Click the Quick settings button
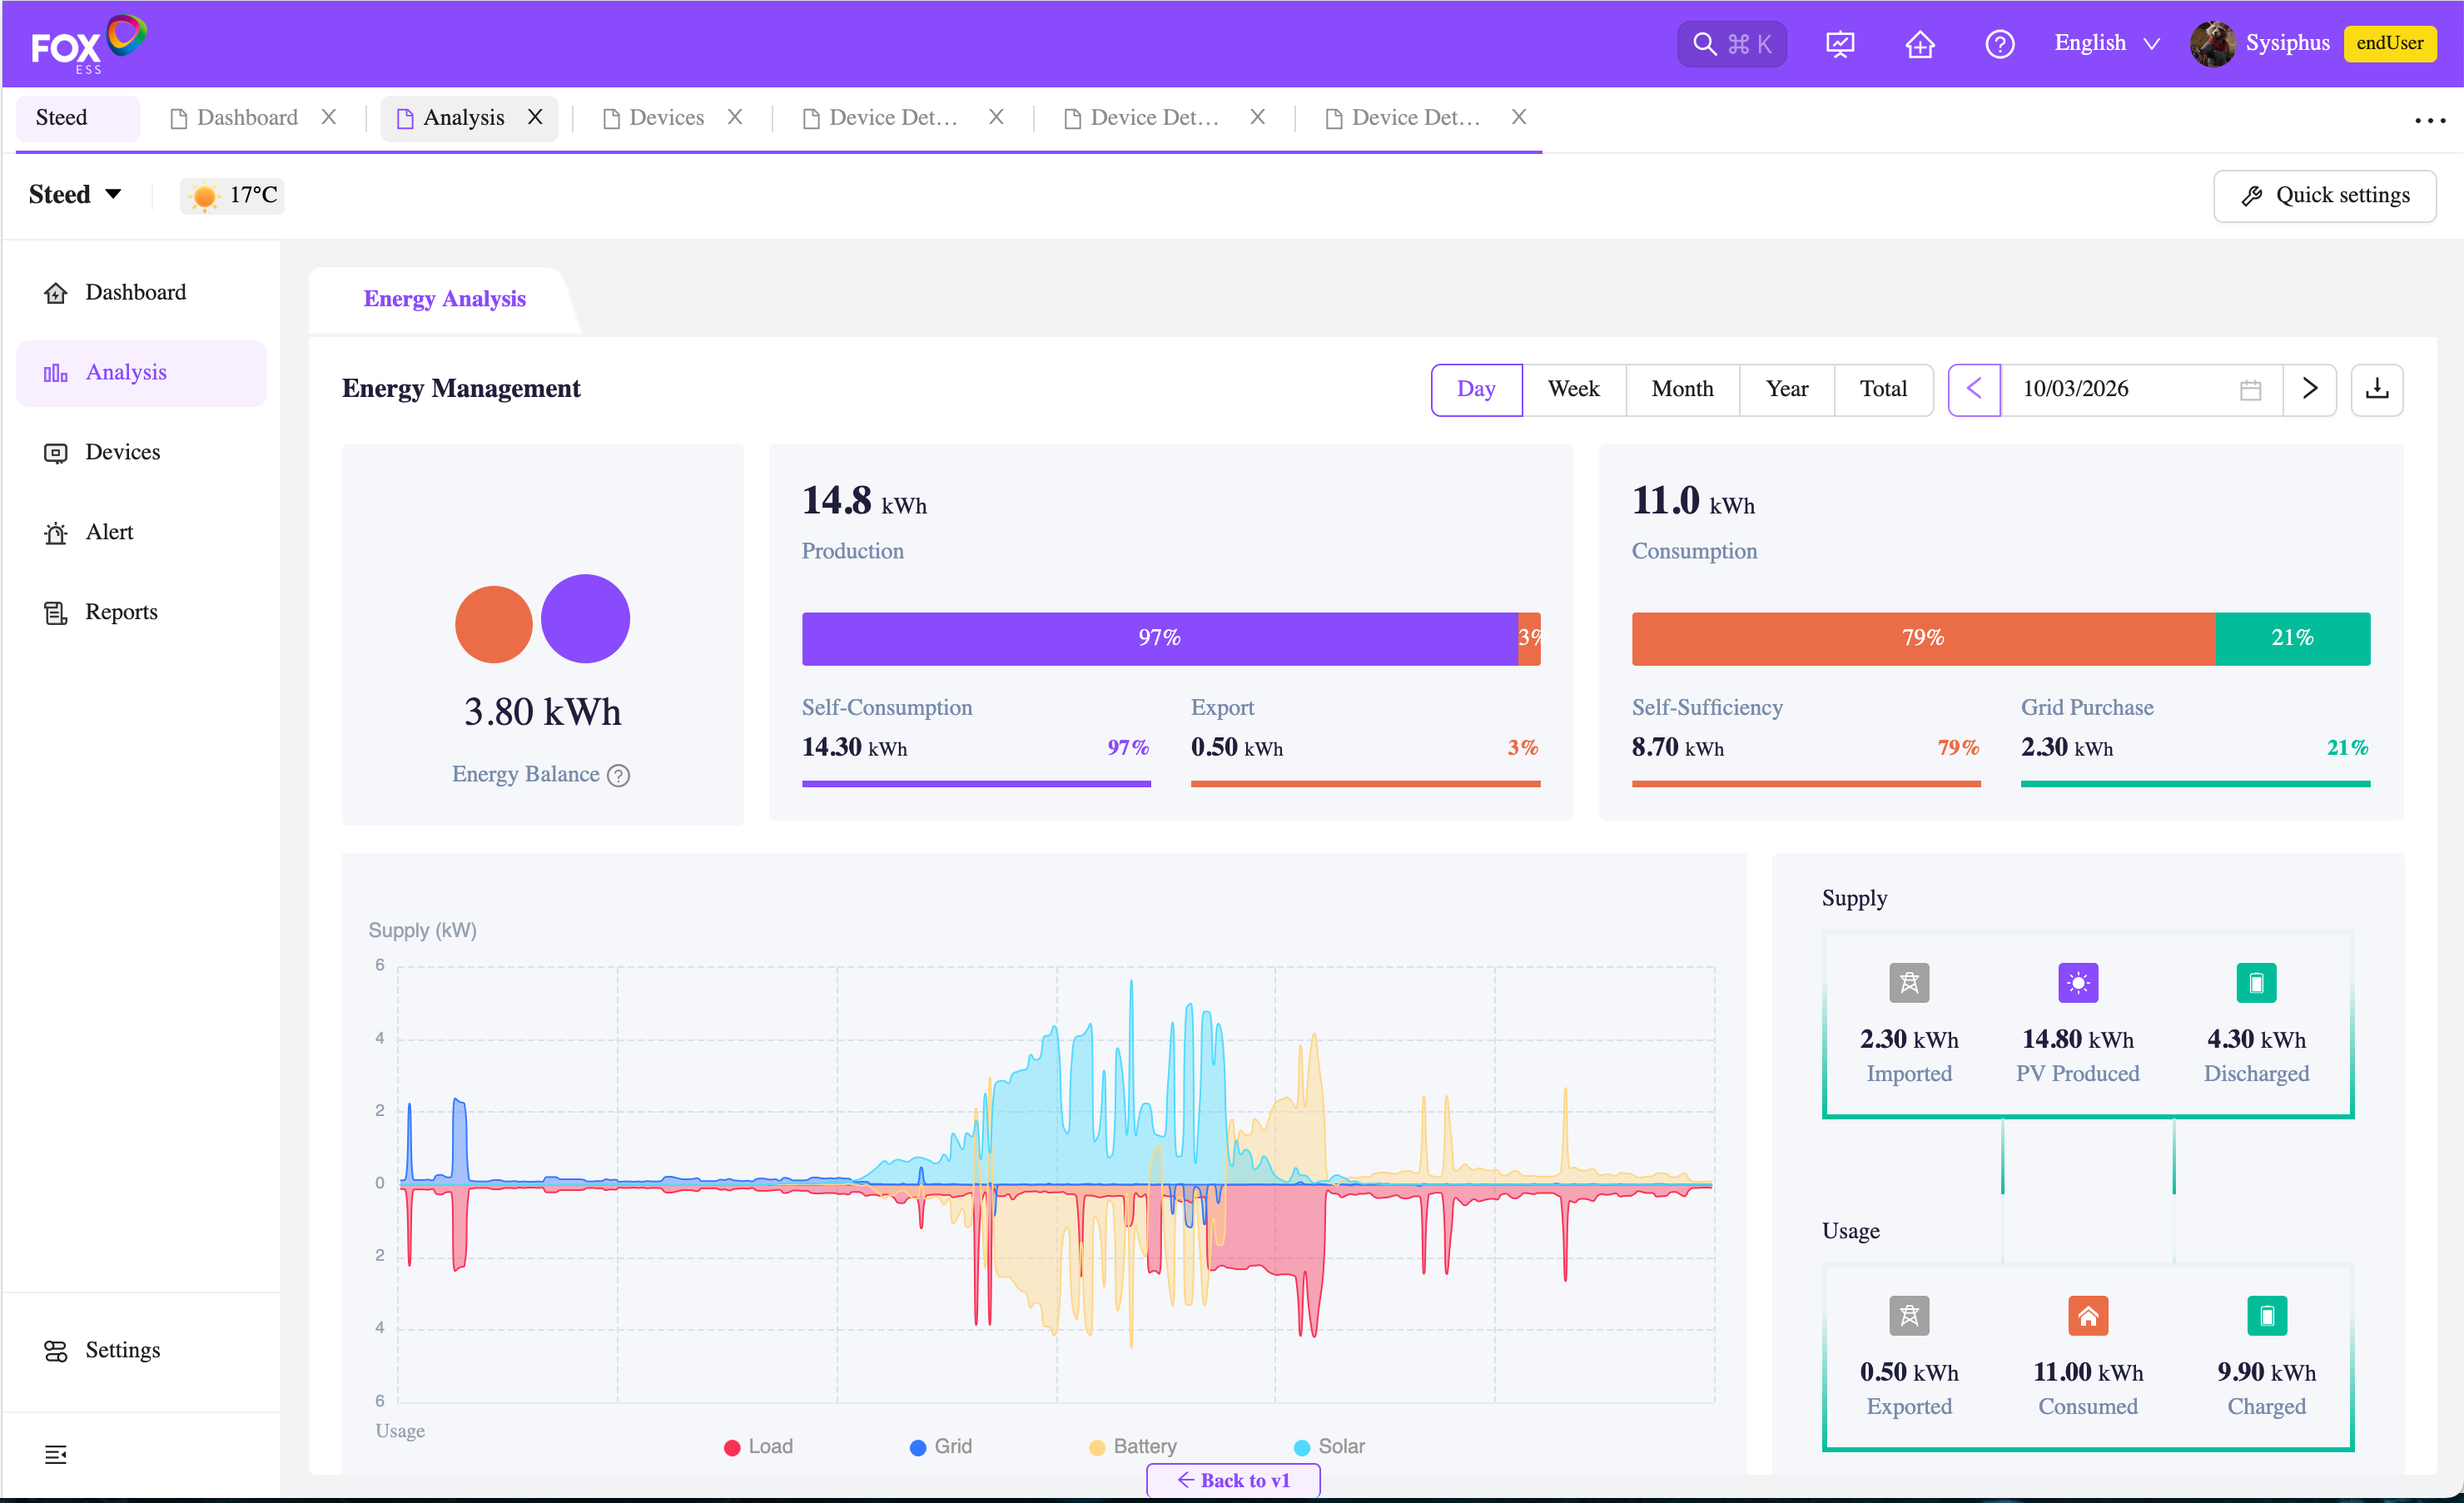The height and width of the screenshot is (1503, 2464). [x=2324, y=195]
